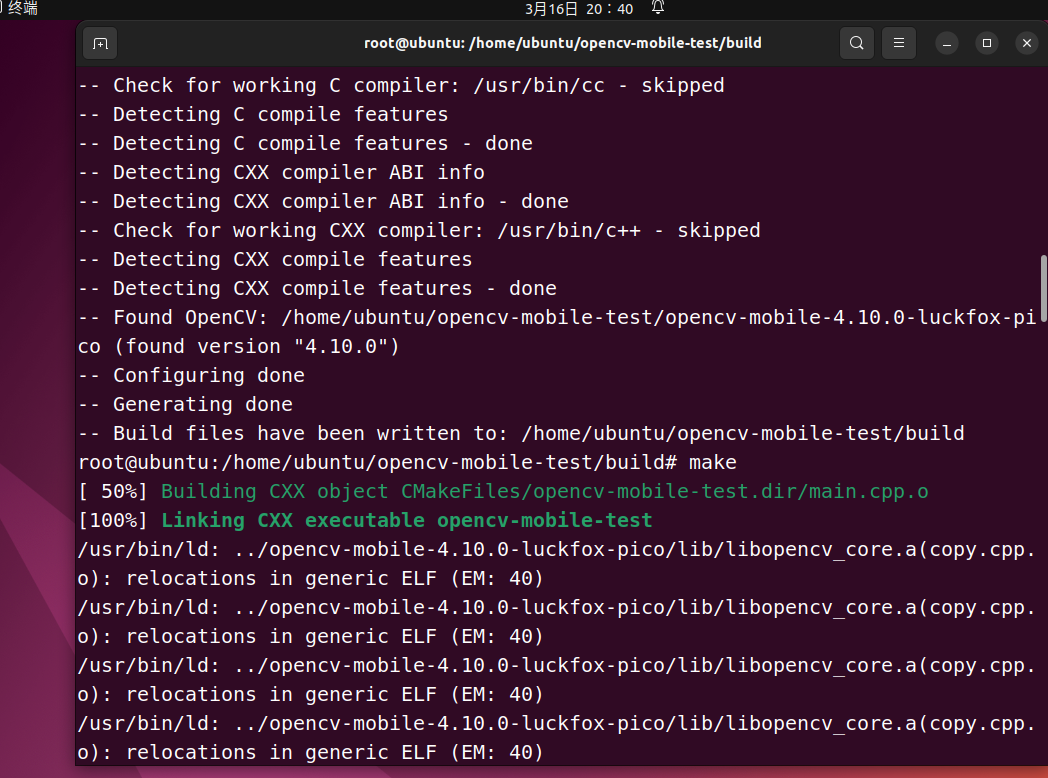Open a new terminal tab
The width and height of the screenshot is (1048, 778).
pos(100,43)
